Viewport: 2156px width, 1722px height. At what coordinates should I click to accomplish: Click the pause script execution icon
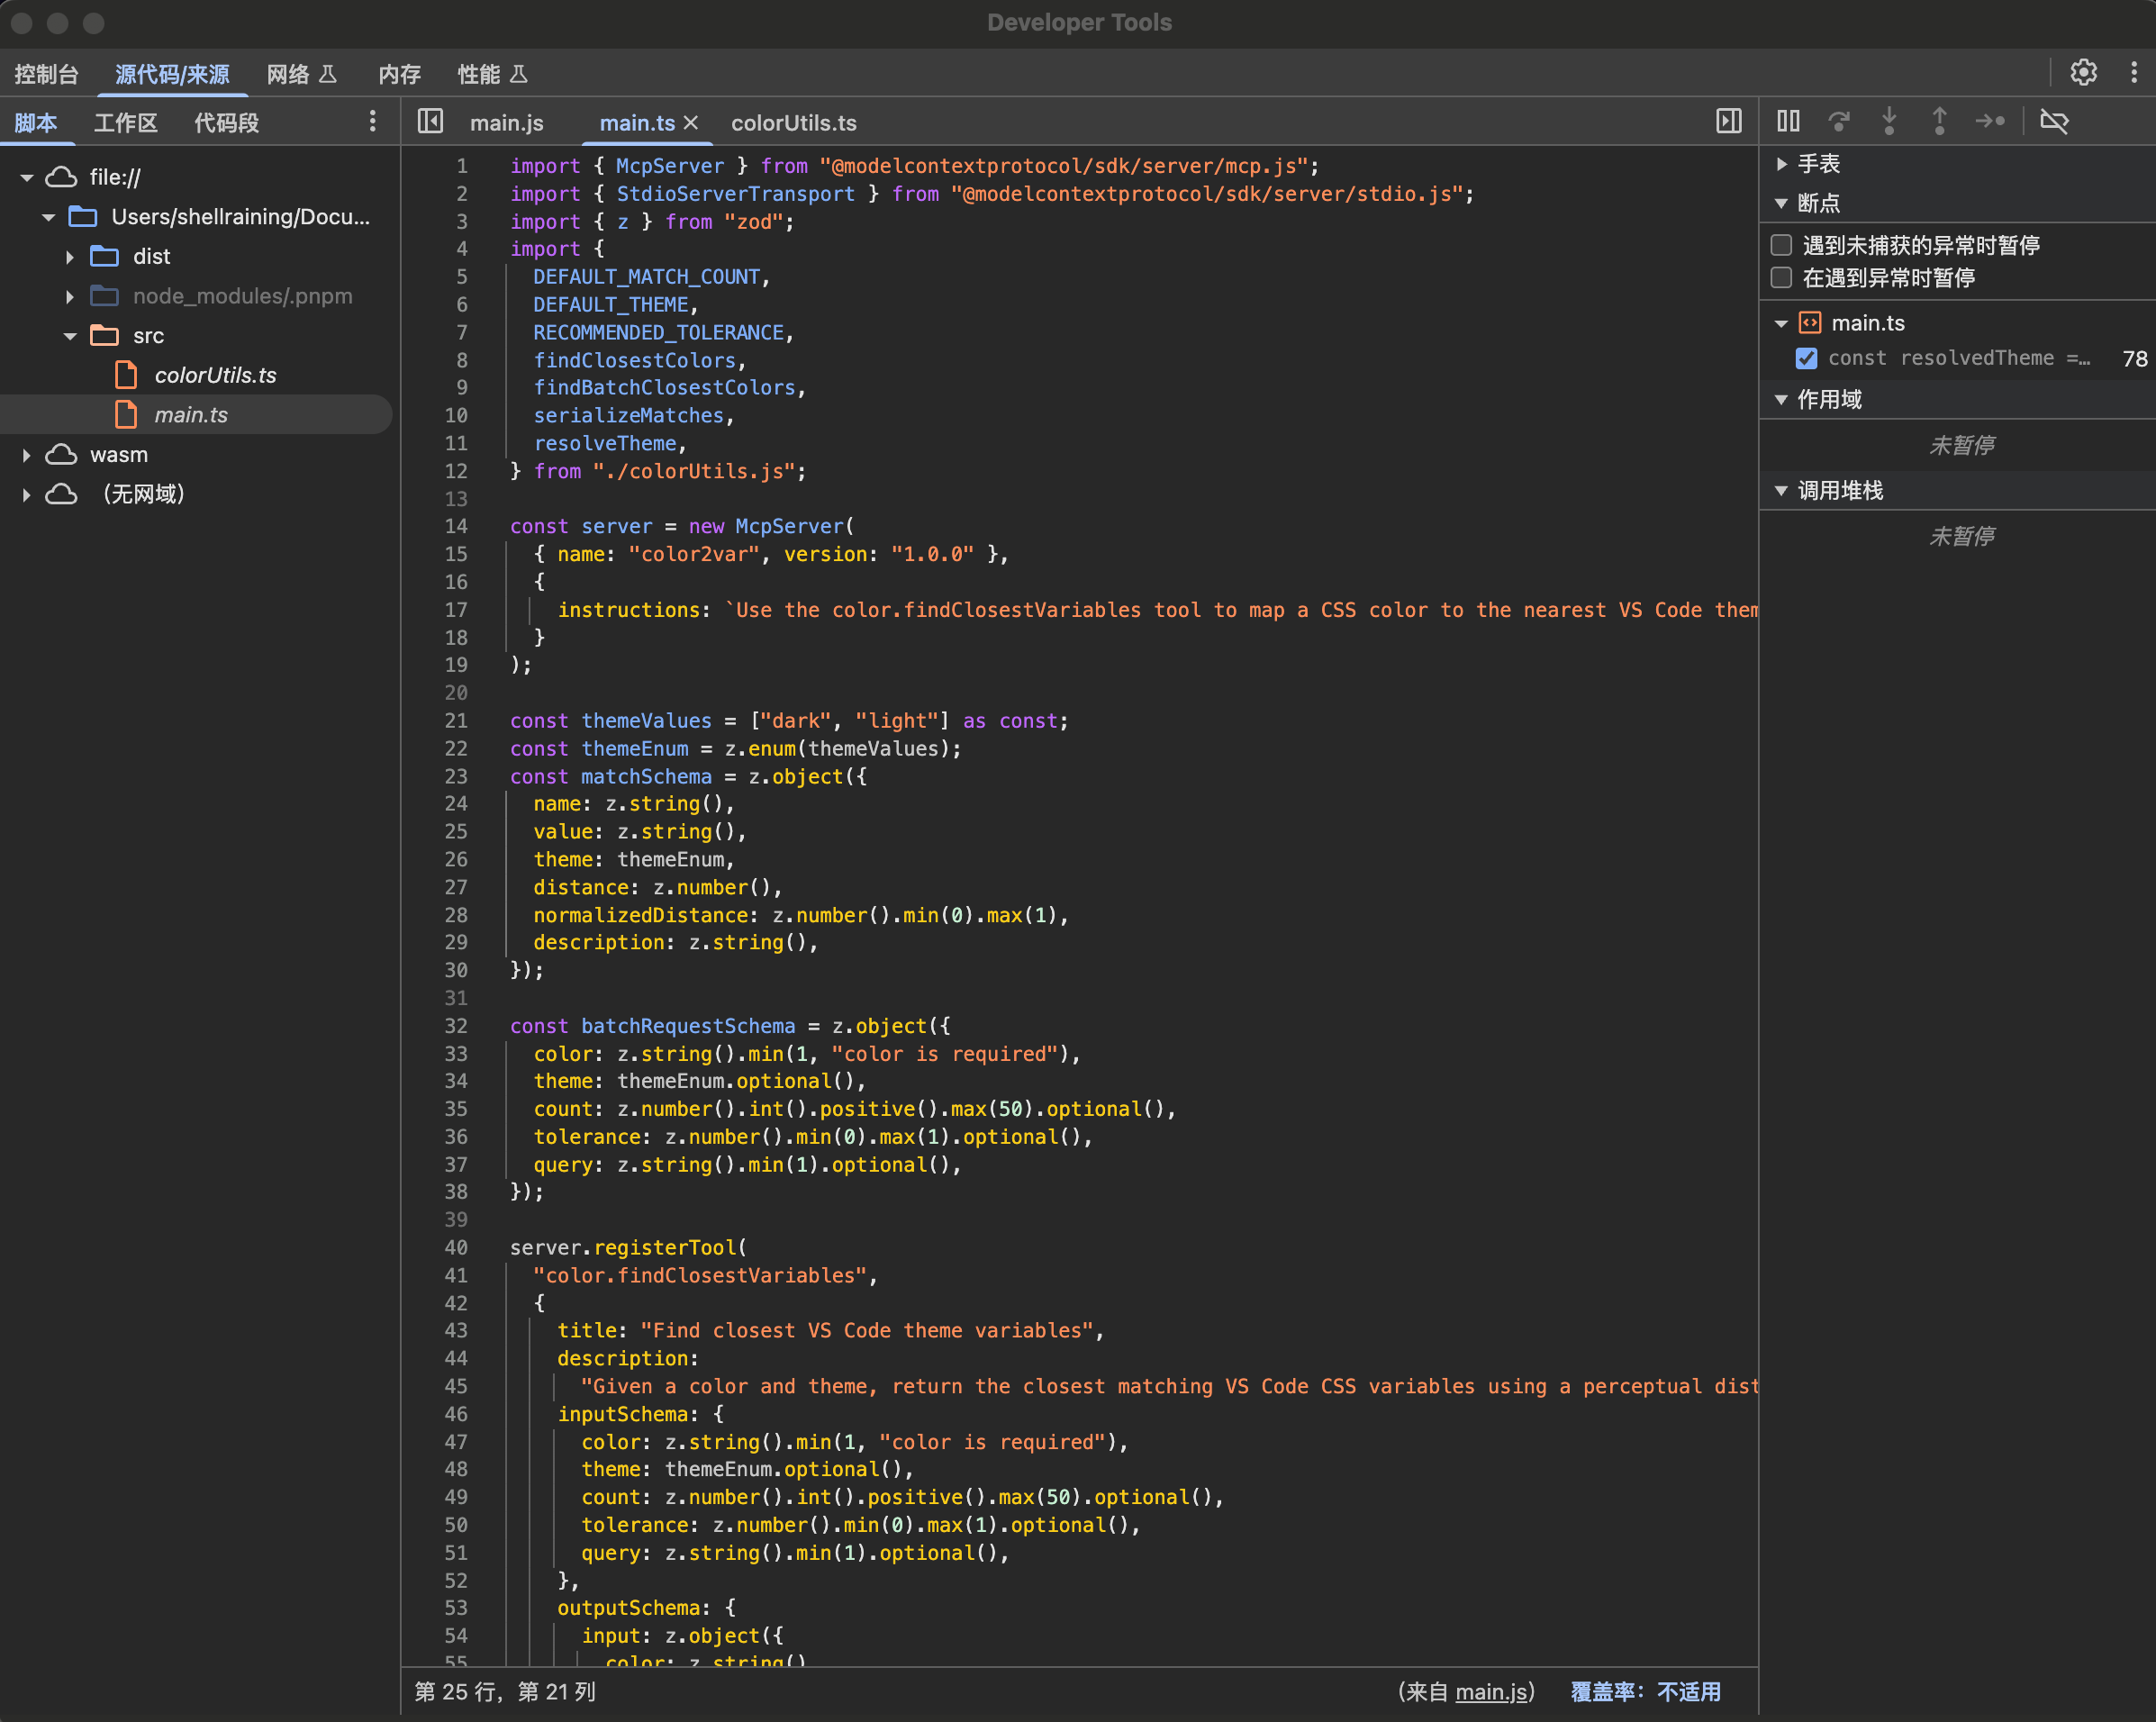[x=1788, y=121]
